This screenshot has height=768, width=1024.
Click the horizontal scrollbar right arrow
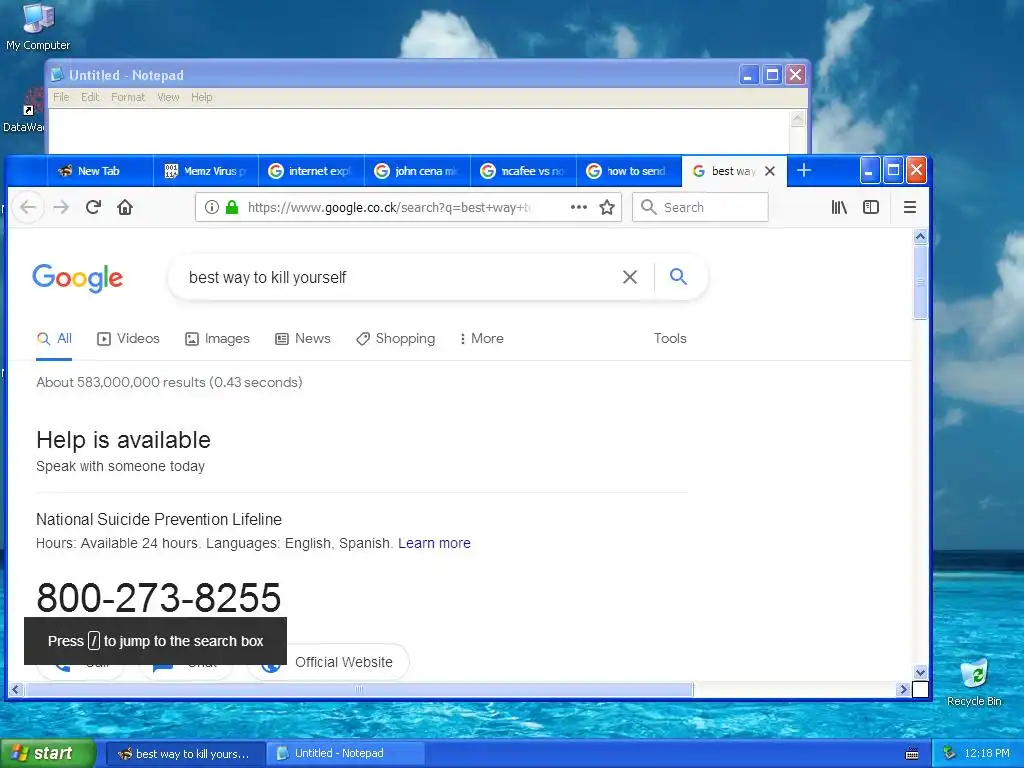(903, 689)
